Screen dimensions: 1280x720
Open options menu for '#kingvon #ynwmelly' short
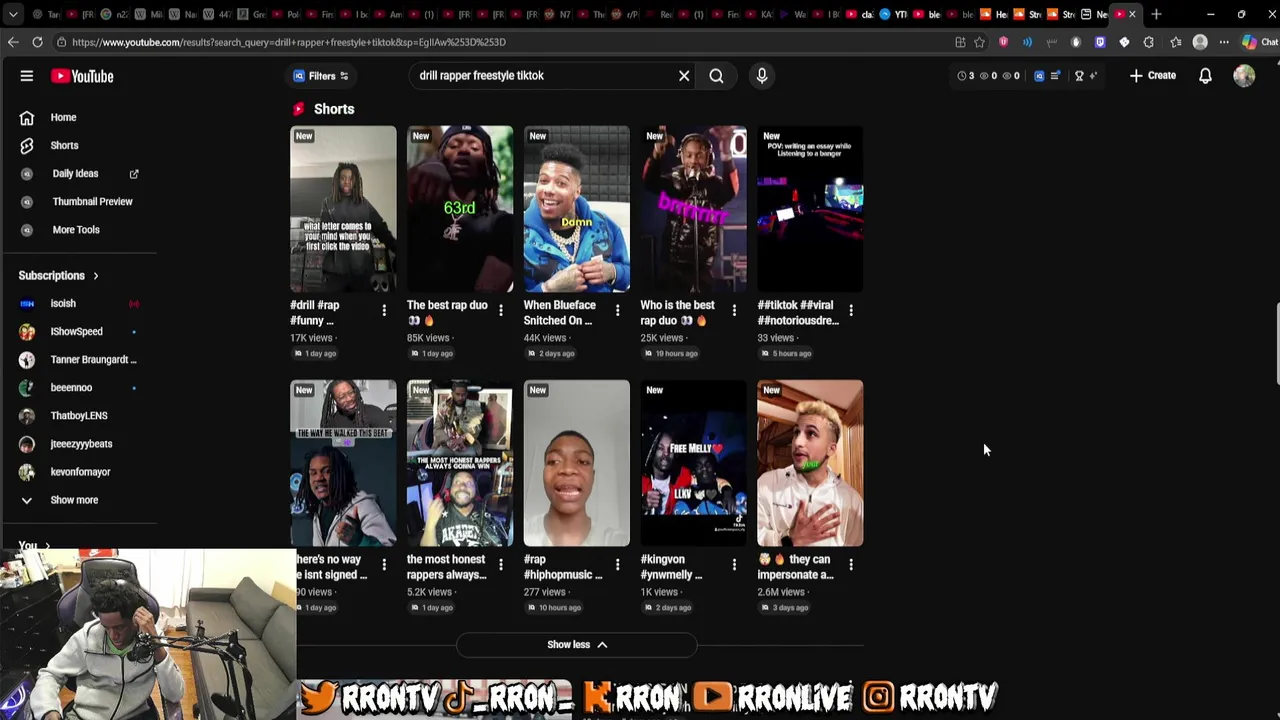point(734,565)
